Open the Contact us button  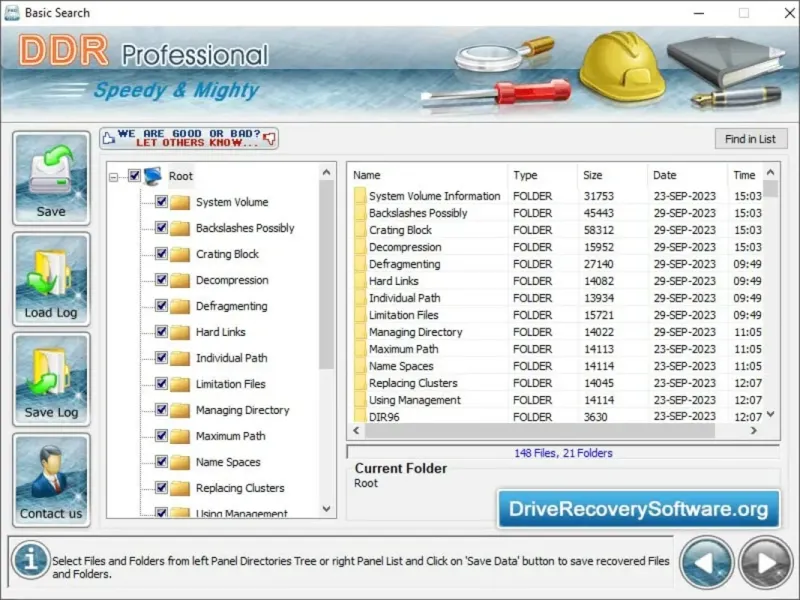pyautogui.click(x=51, y=480)
